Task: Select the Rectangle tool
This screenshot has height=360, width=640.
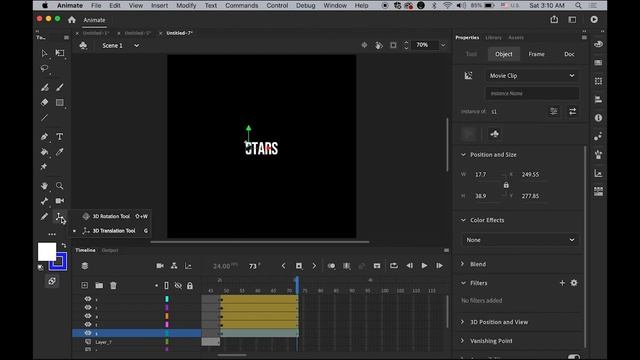Action: (x=60, y=102)
